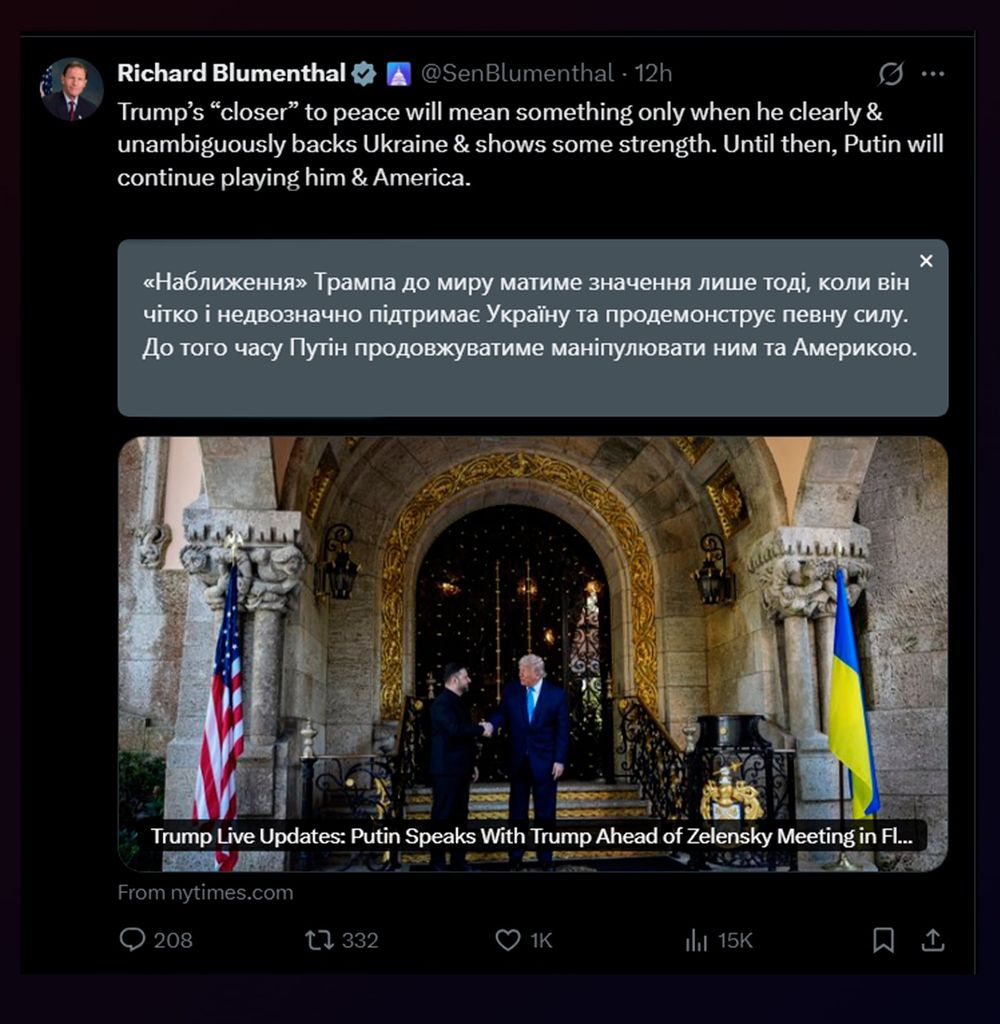Open the @SenBlumenthal handle link
The height and width of the screenshot is (1024, 1000).
(516, 73)
